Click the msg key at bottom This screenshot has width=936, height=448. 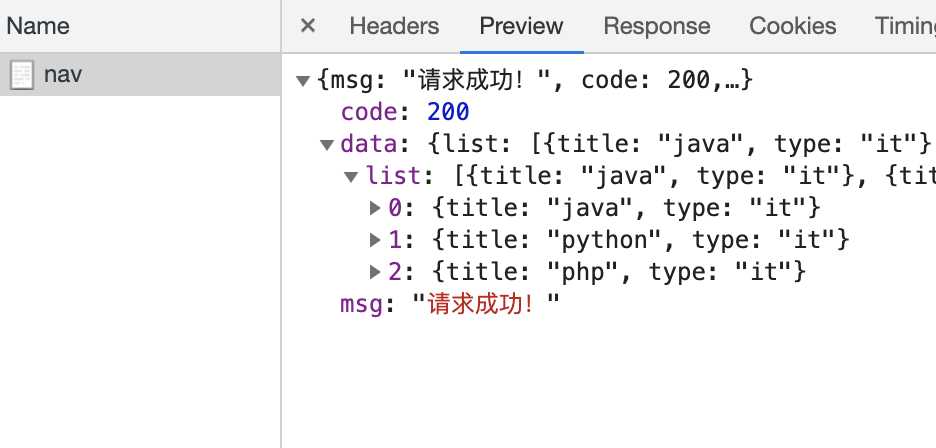(x=361, y=304)
